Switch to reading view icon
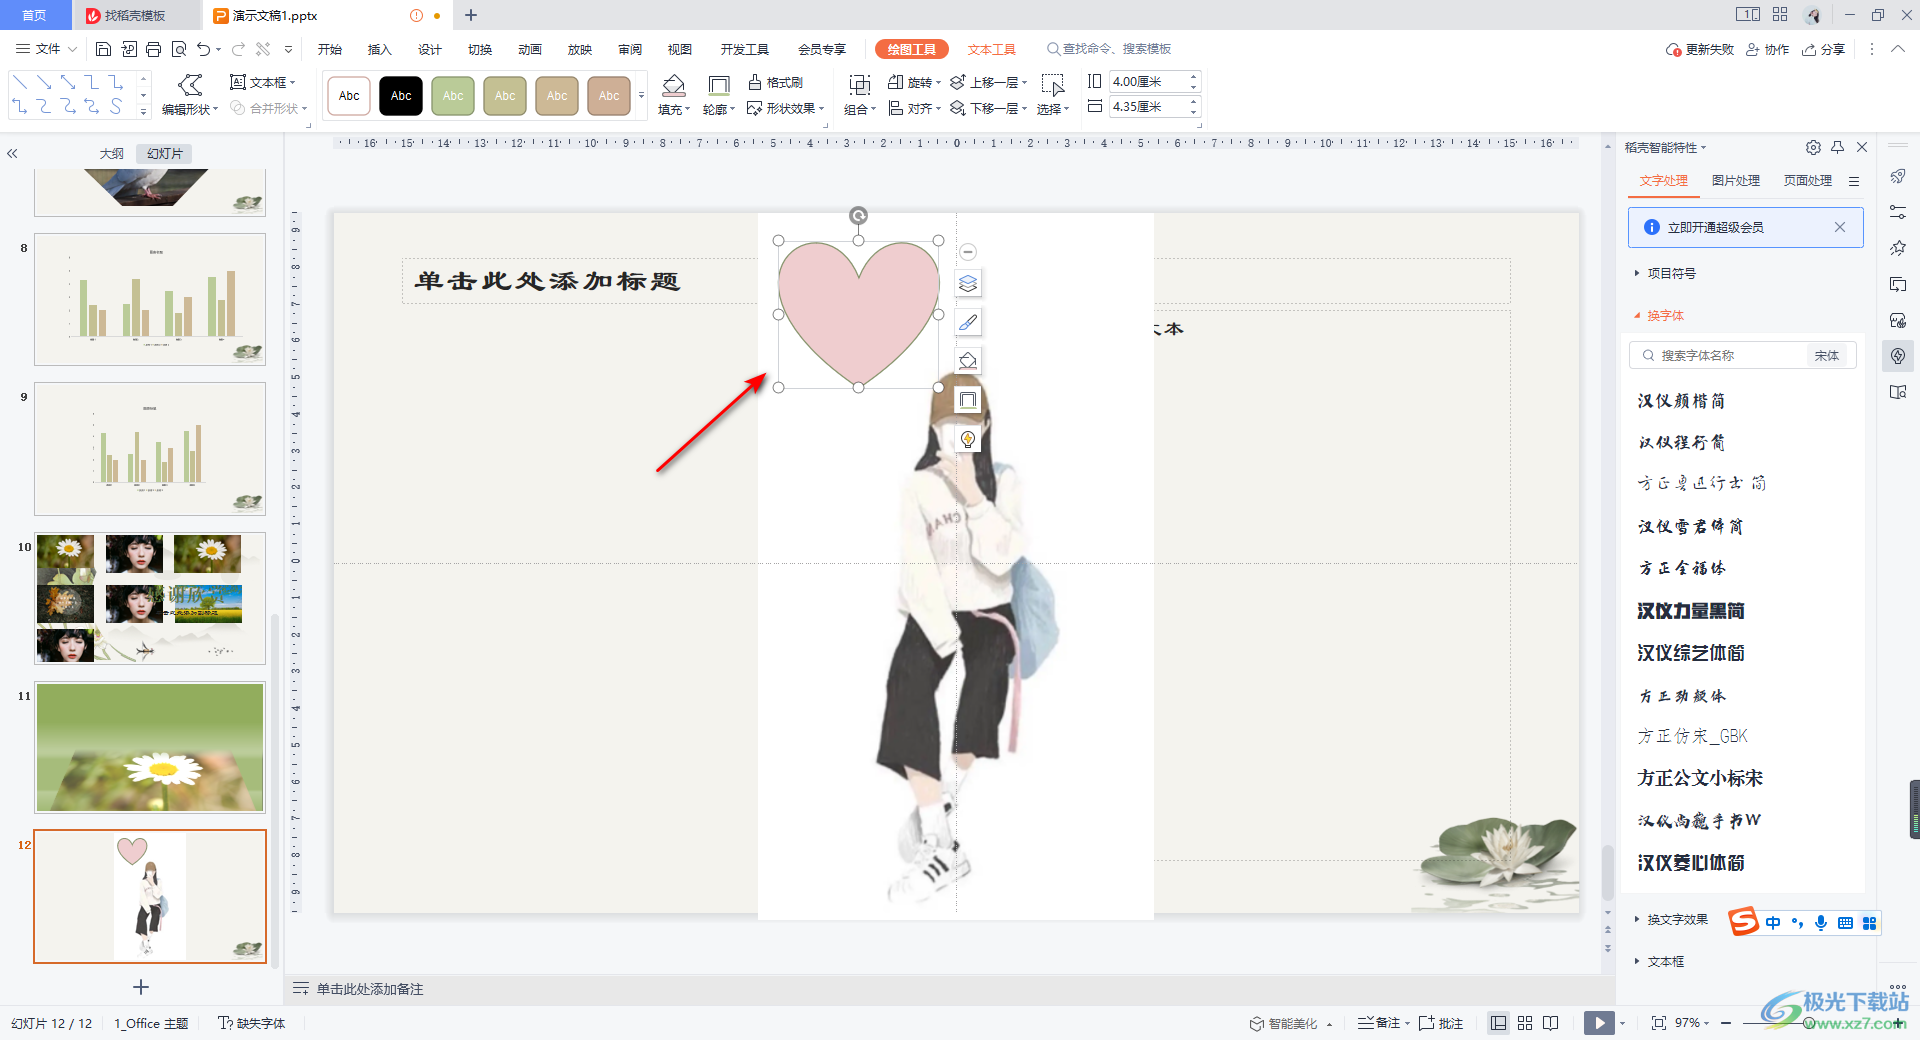Screen dimensions: 1920x1040 click(1551, 1023)
